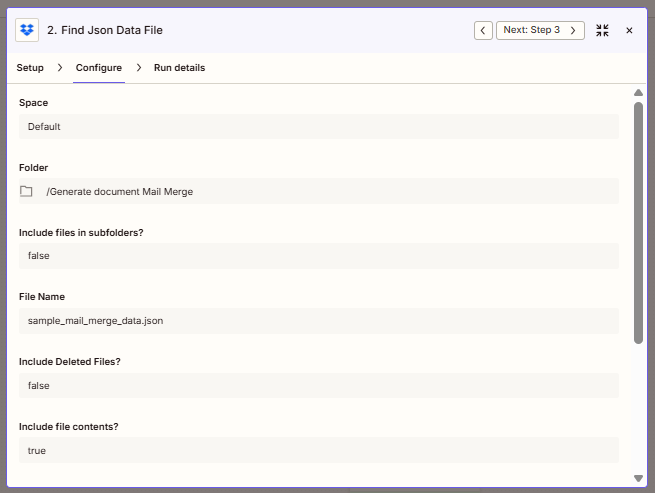
Task: Open the Setup tab
Action: point(30,68)
